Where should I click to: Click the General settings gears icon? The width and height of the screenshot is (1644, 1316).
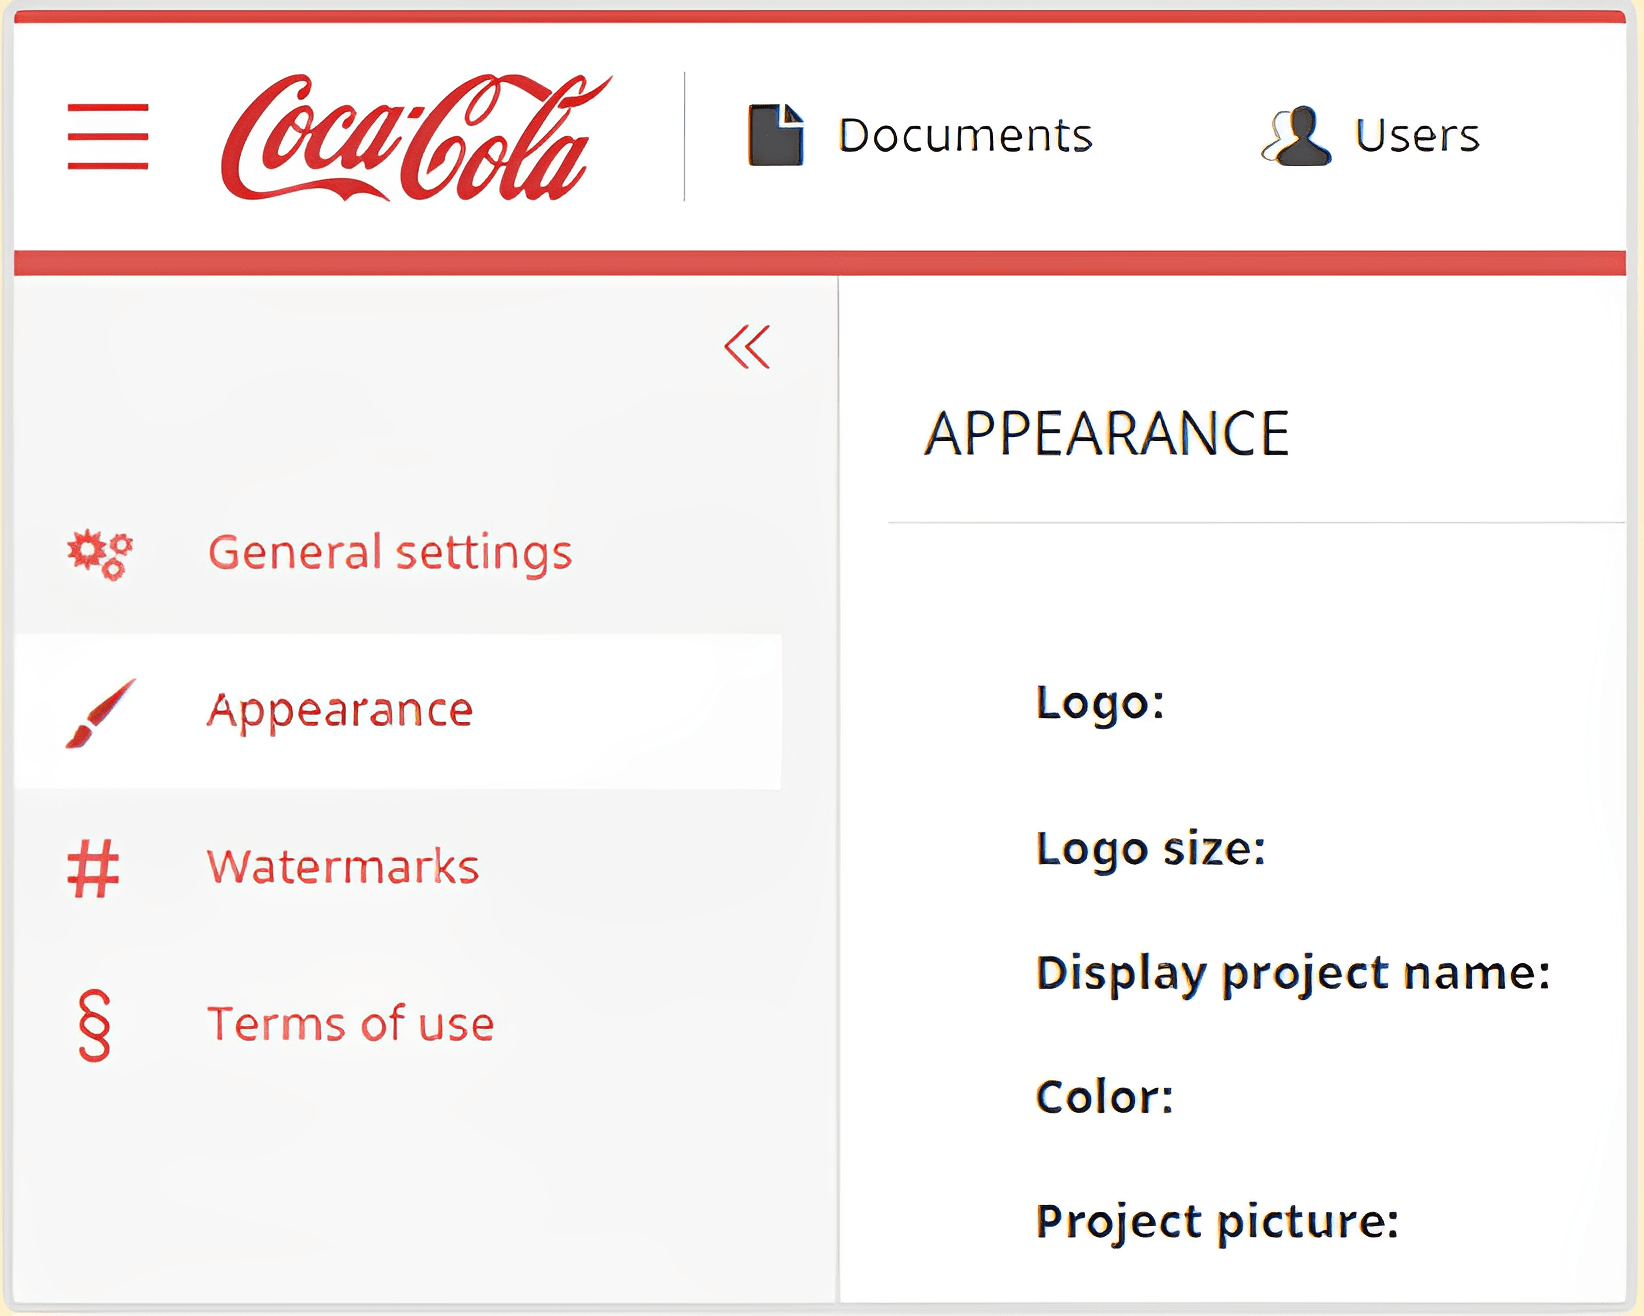(99, 553)
